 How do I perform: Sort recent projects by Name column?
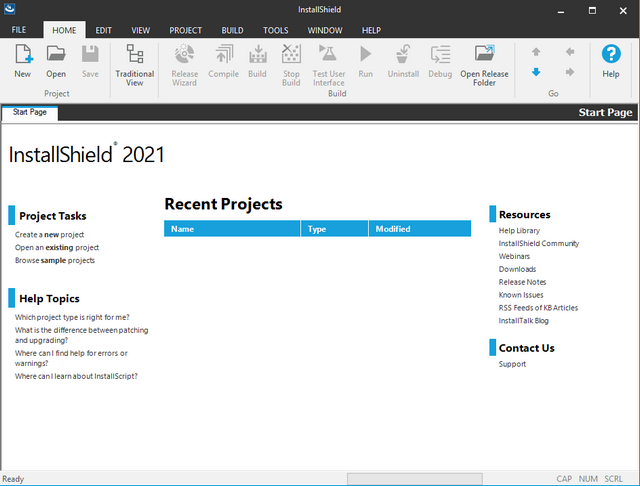point(232,229)
